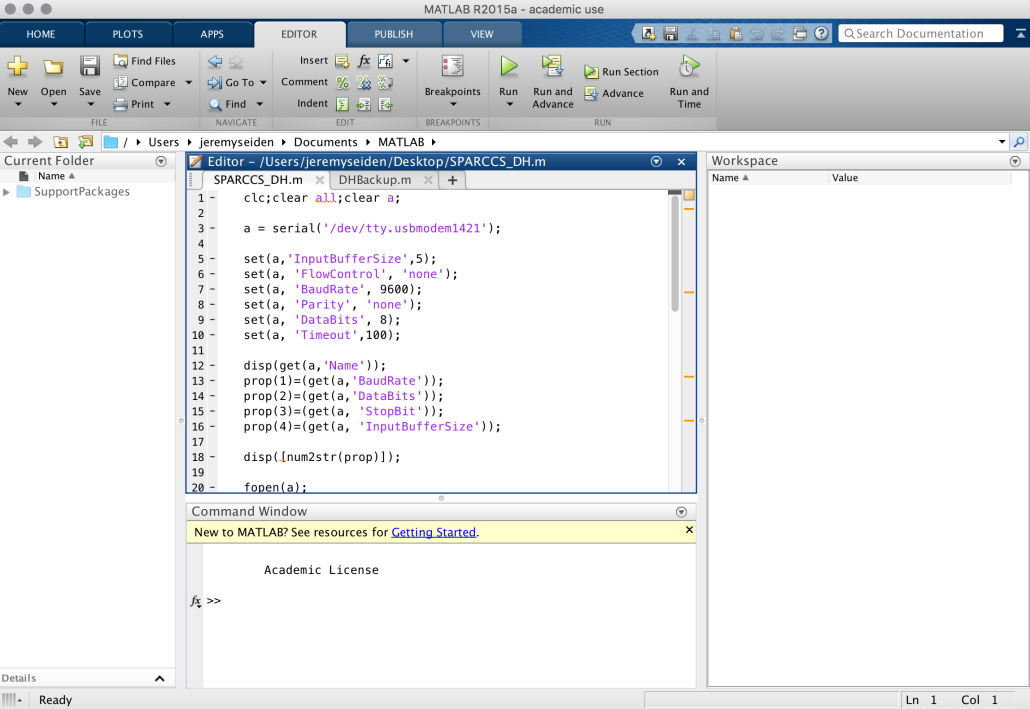Toggle breakpoint dash on line 12
1030x709 pixels.
click(x=212, y=366)
